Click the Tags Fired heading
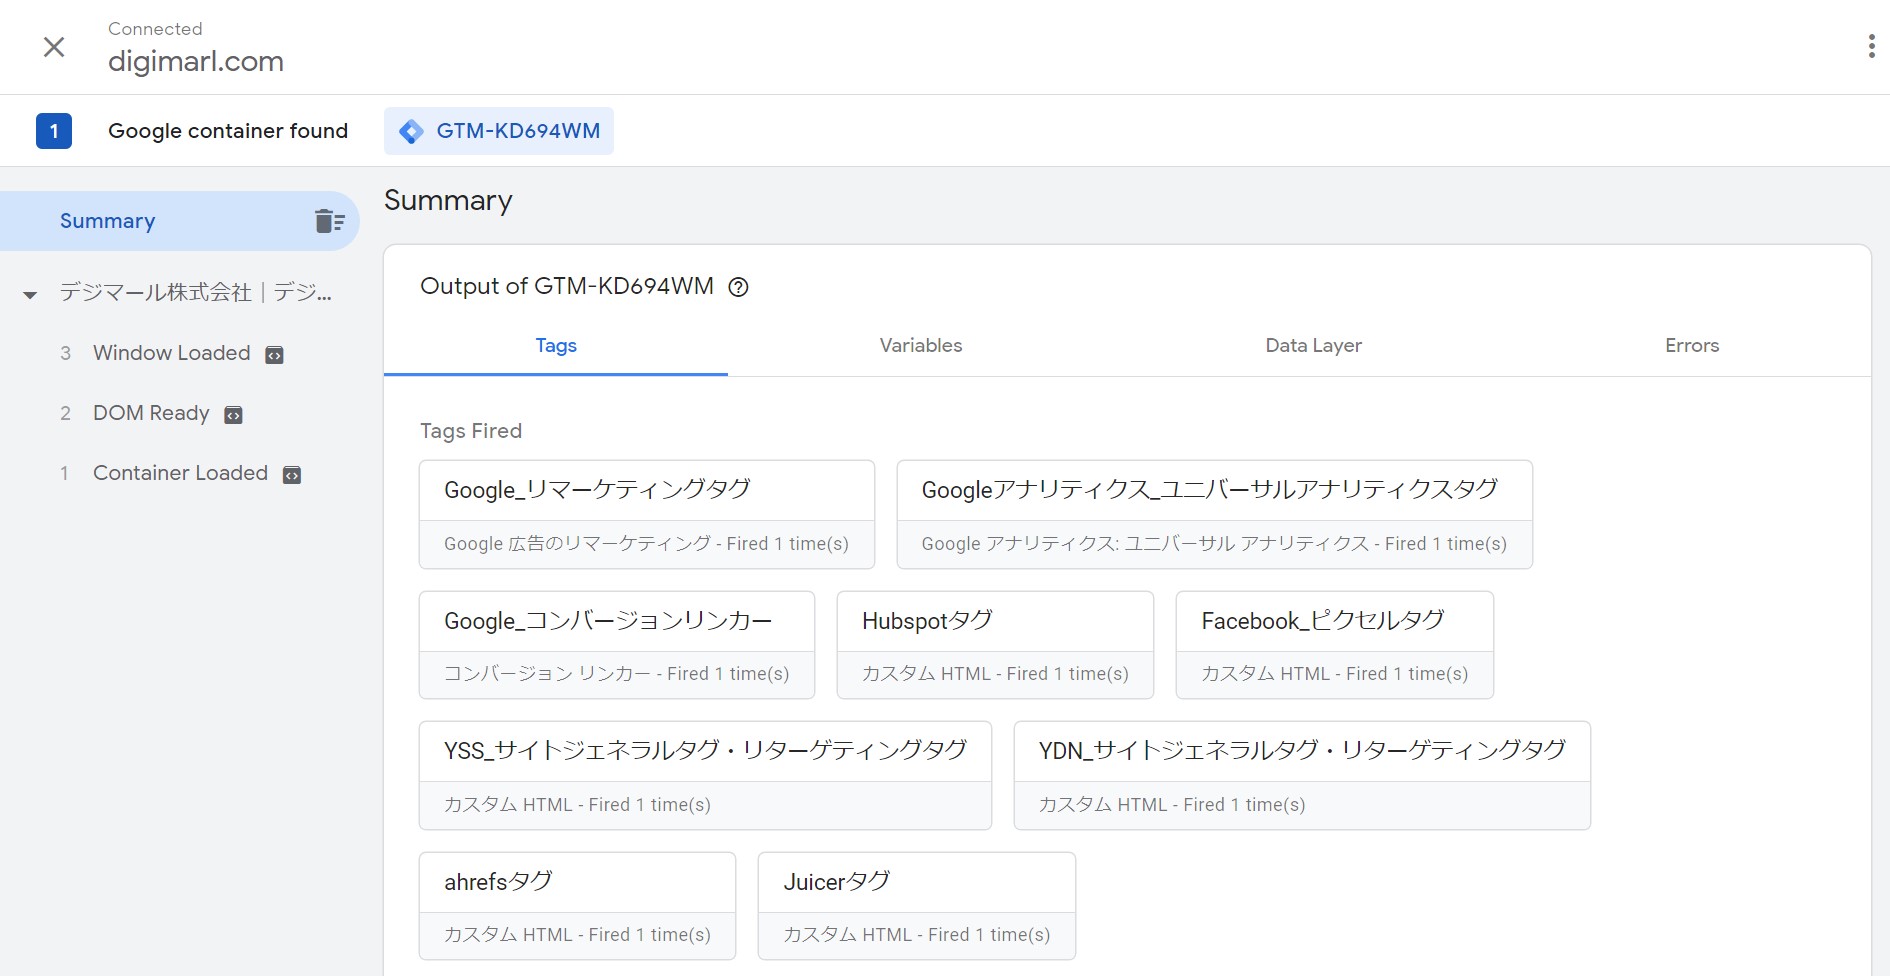The image size is (1890, 976). point(471,431)
